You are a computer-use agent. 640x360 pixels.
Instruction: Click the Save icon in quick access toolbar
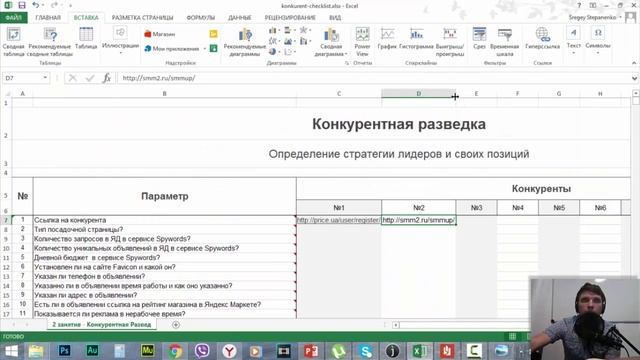pos(22,5)
